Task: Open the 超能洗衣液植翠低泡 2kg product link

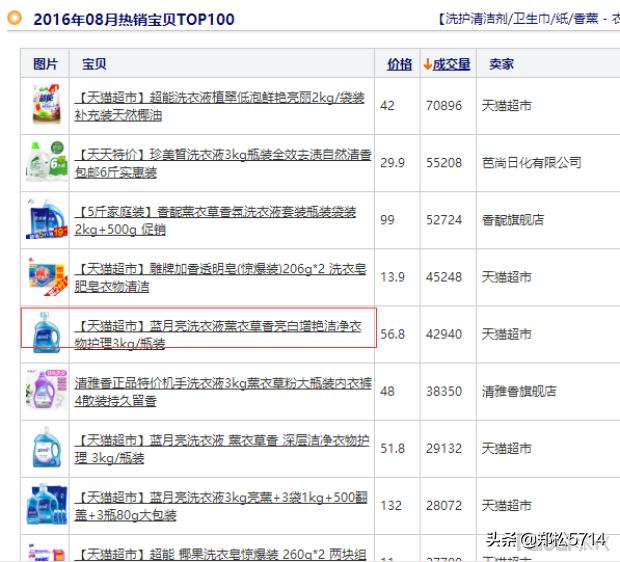Action: point(219,106)
